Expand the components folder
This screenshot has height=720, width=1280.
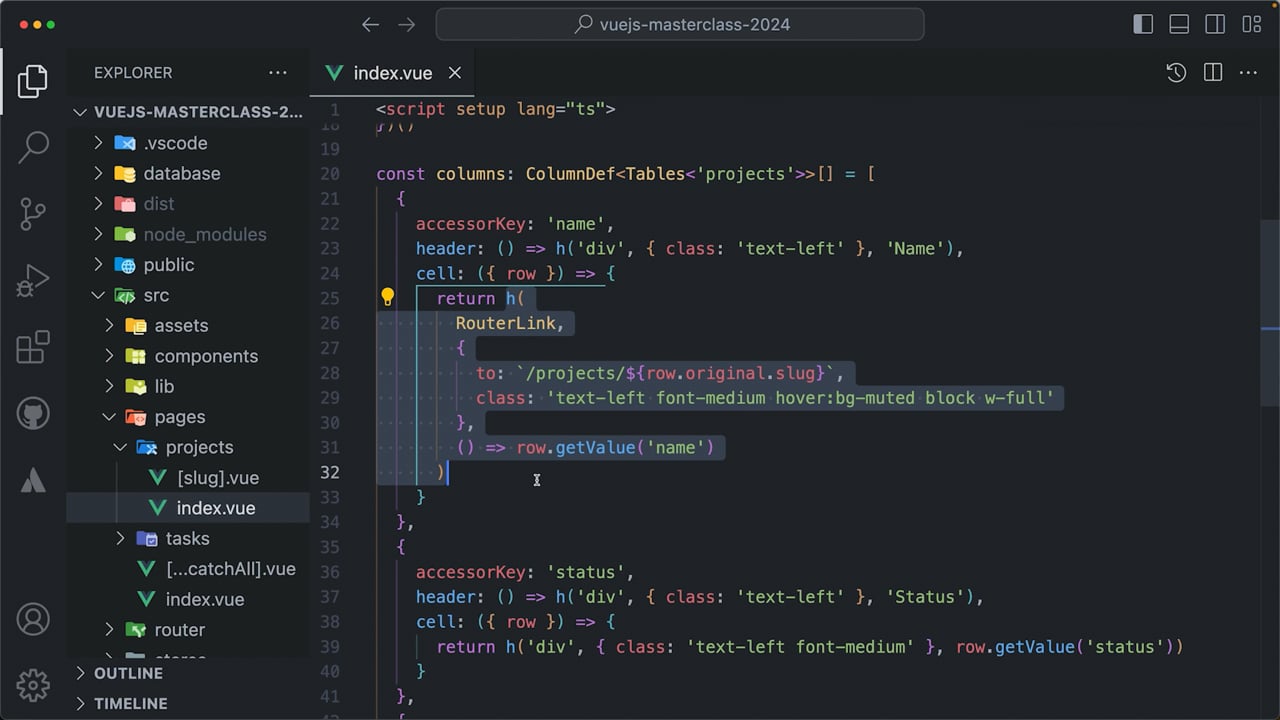tap(188, 356)
